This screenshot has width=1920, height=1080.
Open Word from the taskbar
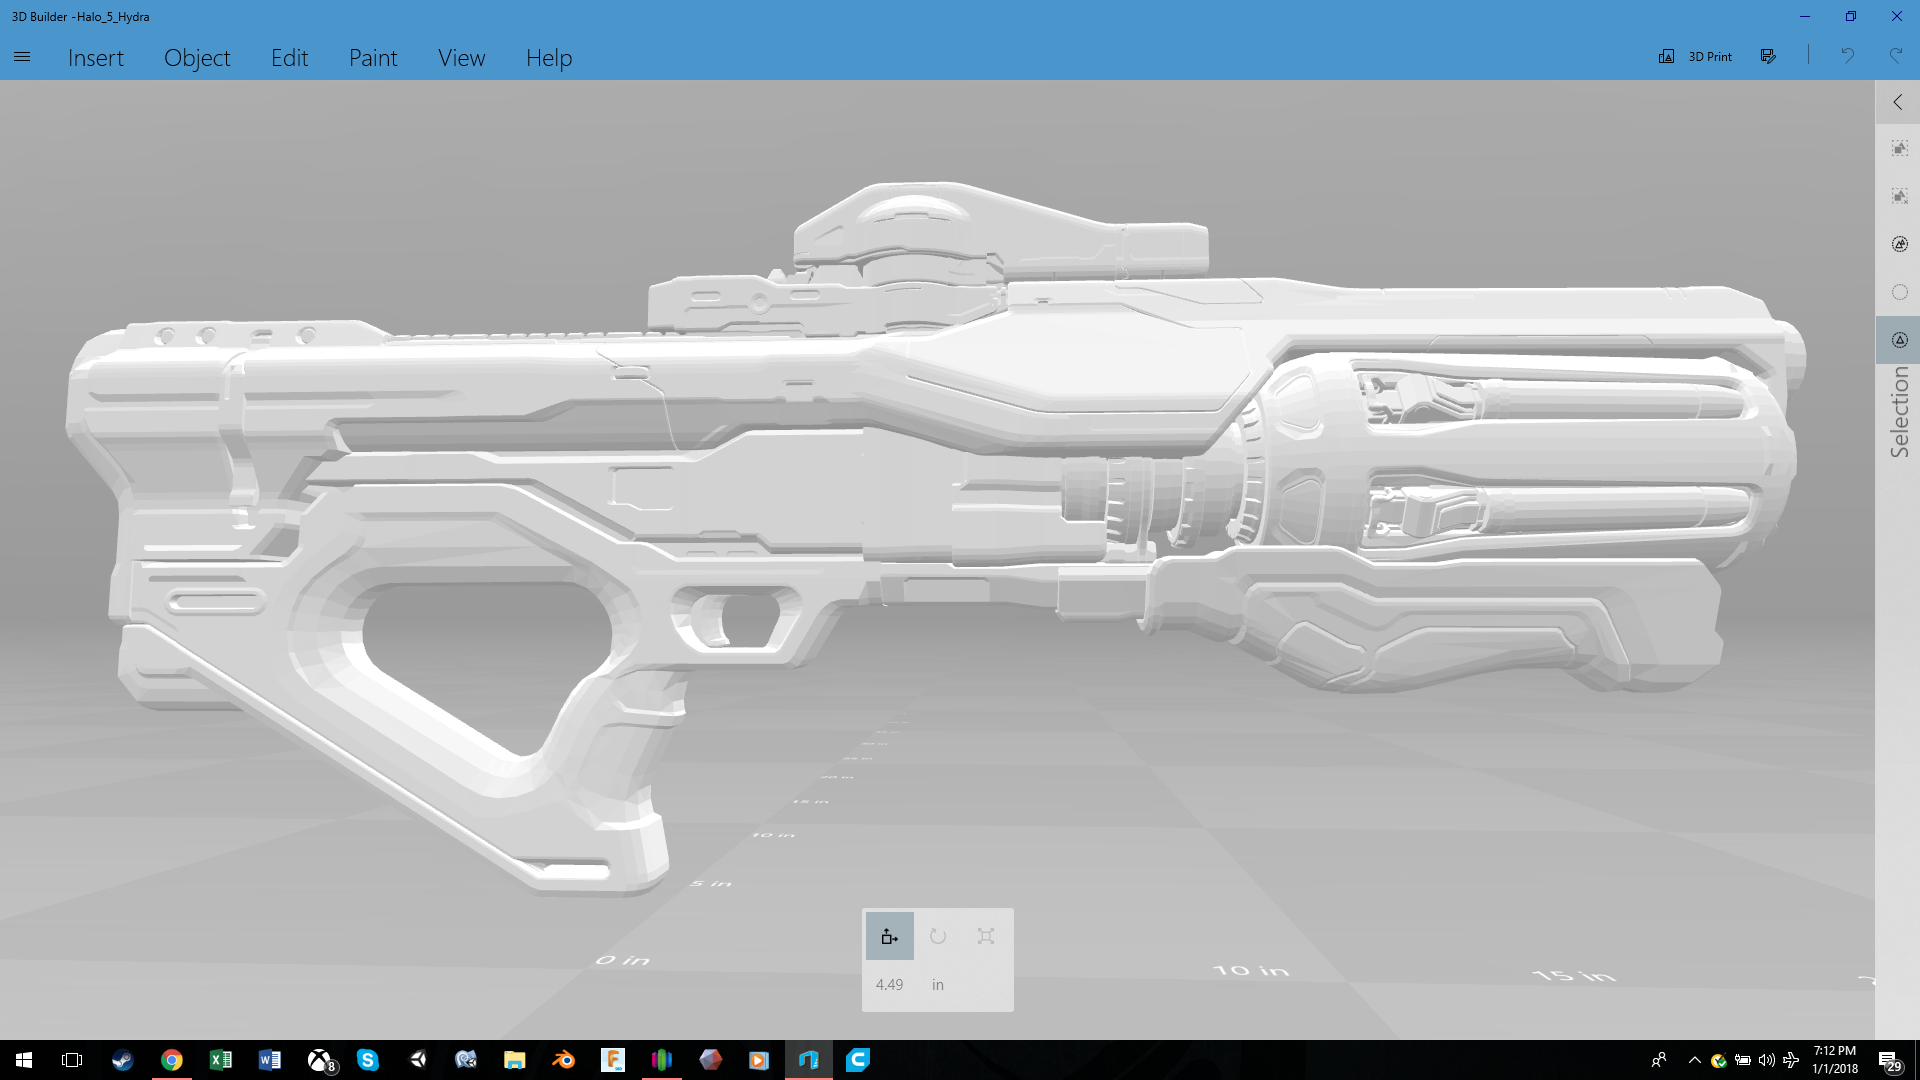click(270, 1060)
